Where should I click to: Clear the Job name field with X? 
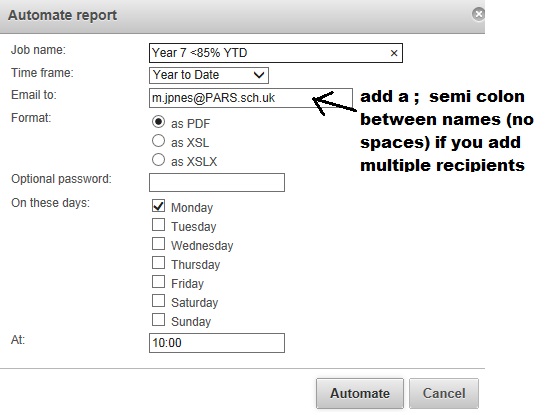394,53
